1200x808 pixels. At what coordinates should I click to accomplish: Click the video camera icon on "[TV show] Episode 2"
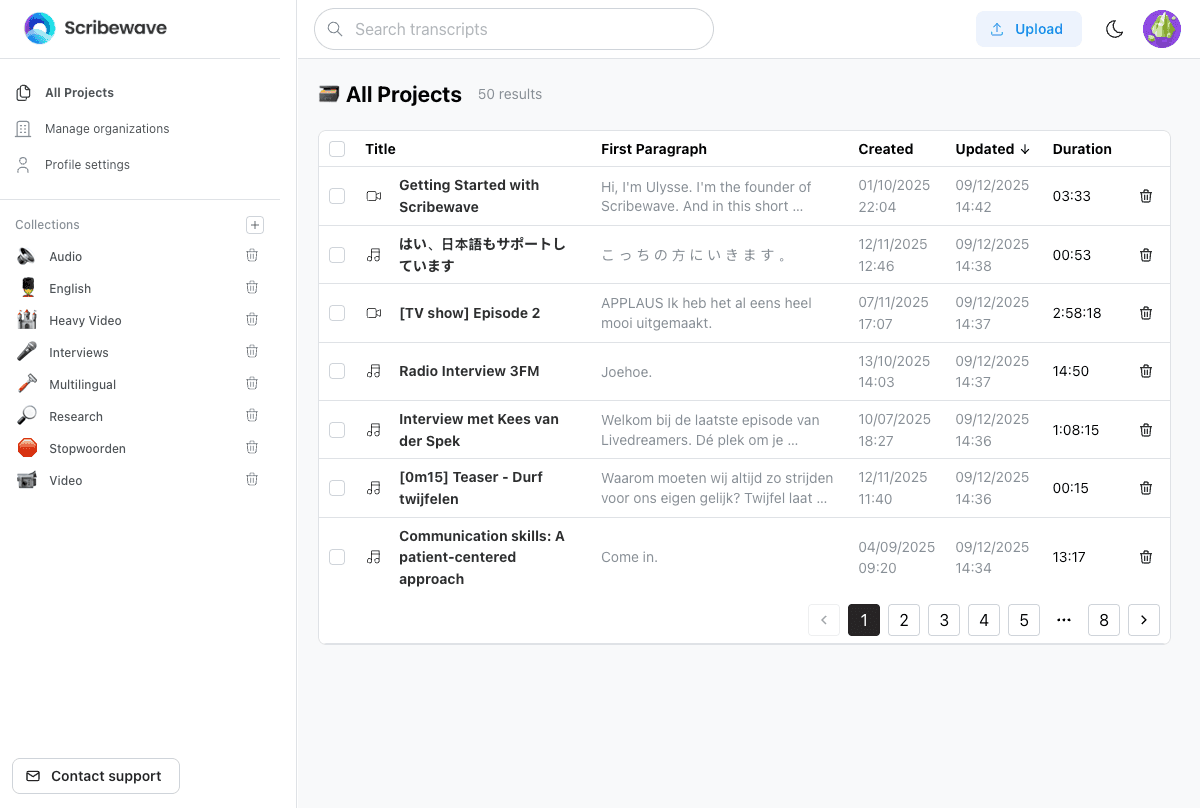[x=373, y=312]
